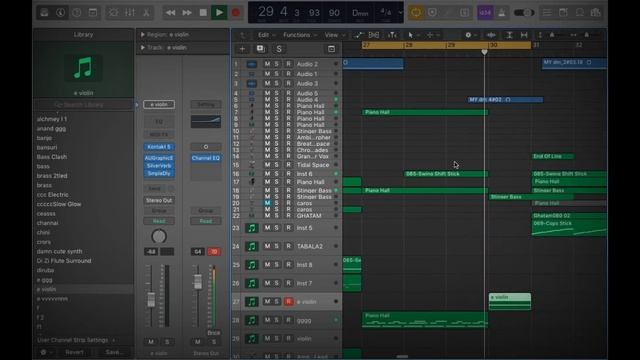
Task: Open the AUGraphicEQ plug-in slot
Action: coord(159,158)
